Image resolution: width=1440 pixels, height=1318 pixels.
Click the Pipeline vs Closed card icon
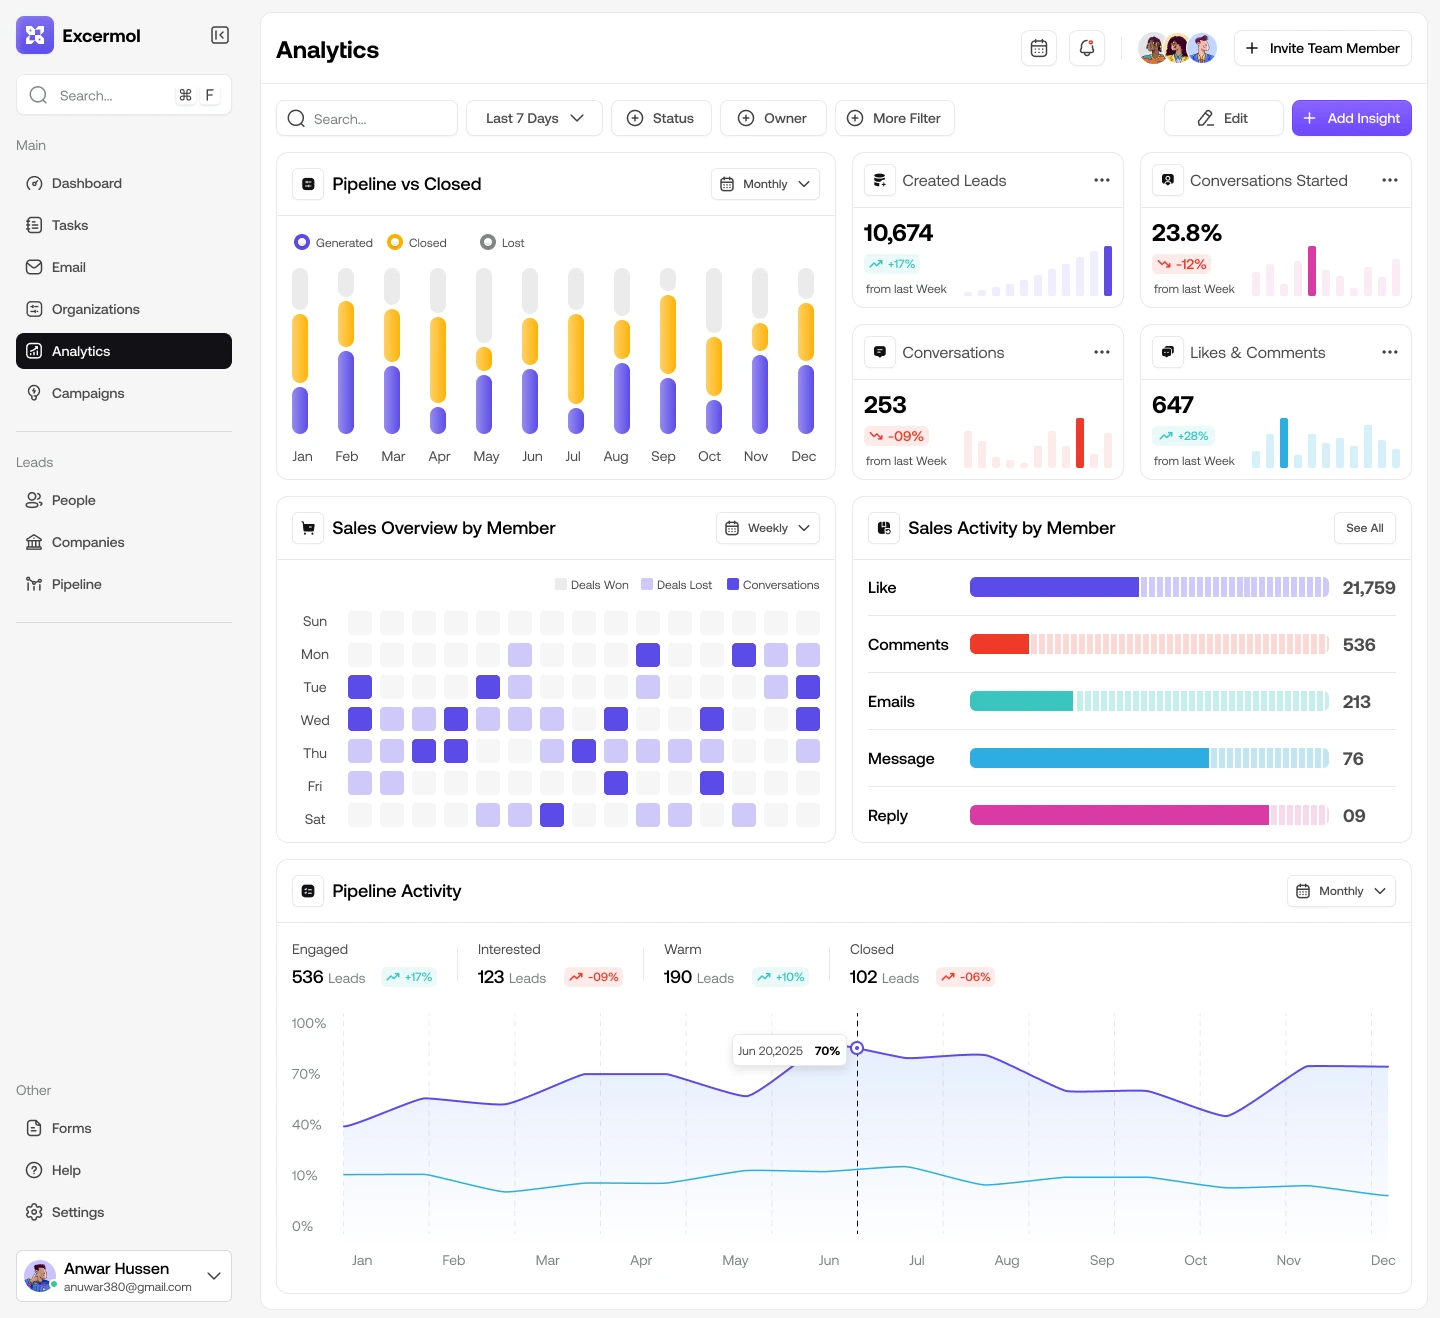pos(308,184)
